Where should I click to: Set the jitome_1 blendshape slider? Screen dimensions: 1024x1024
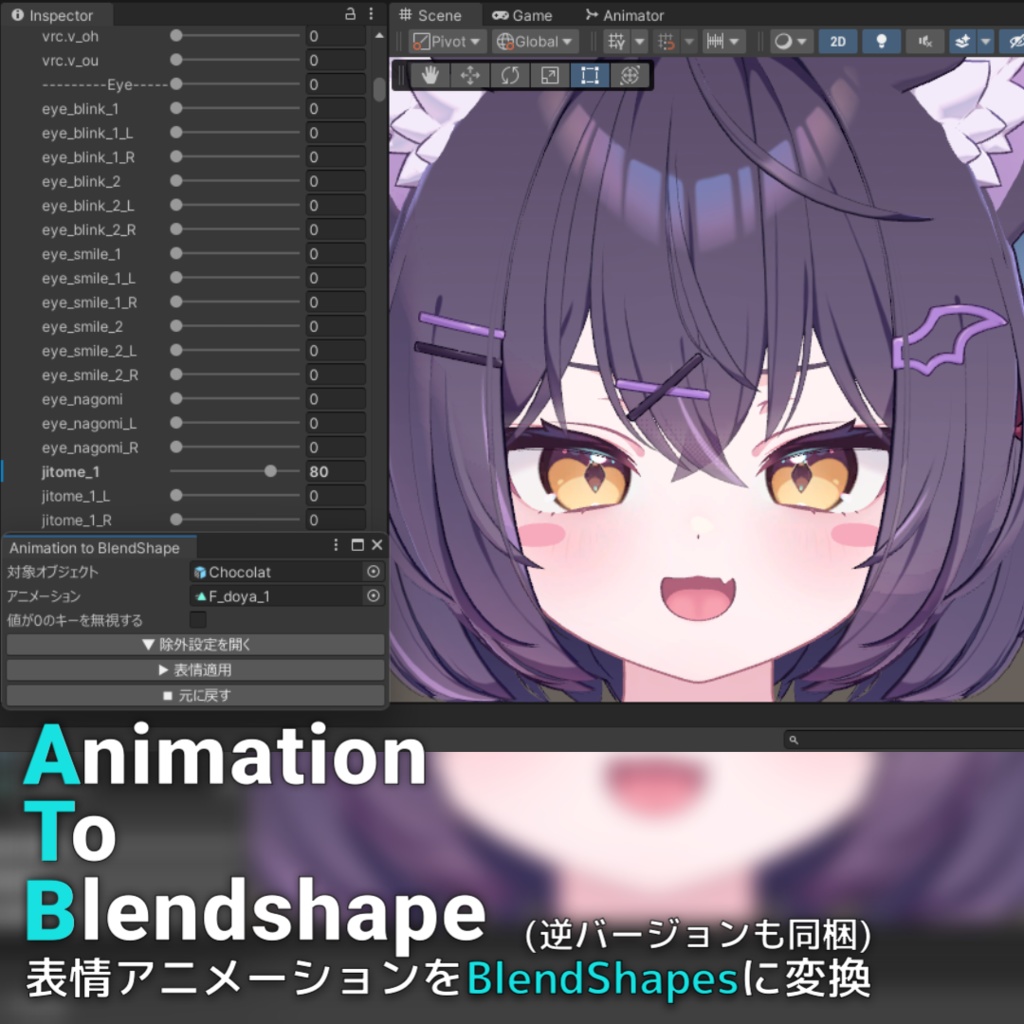pos(270,471)
